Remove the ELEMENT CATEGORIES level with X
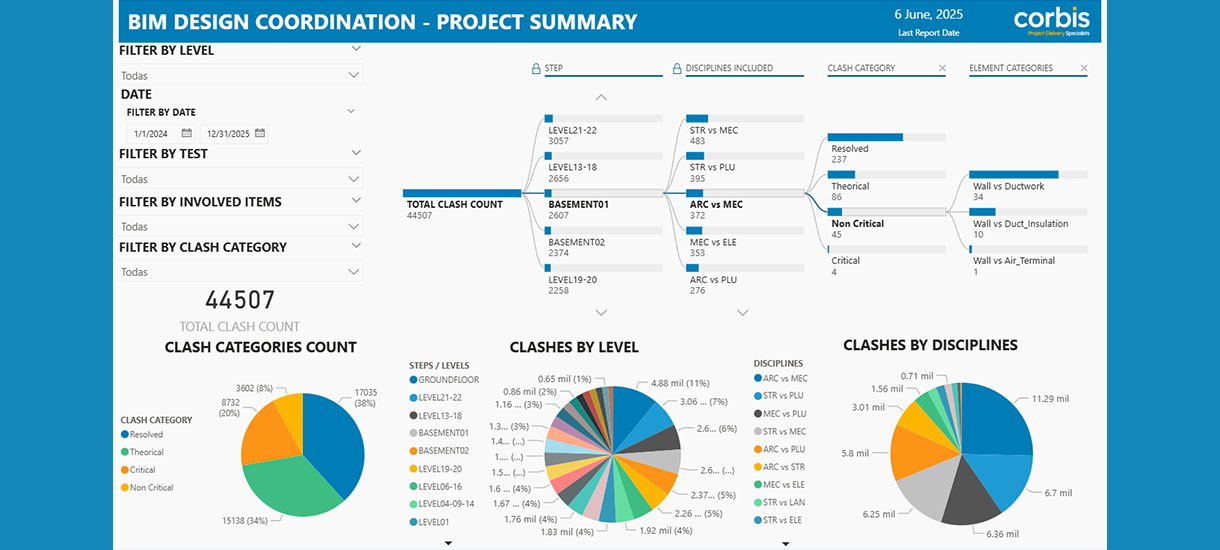This screenshot has height=550, width=1220. [1082, 69]
